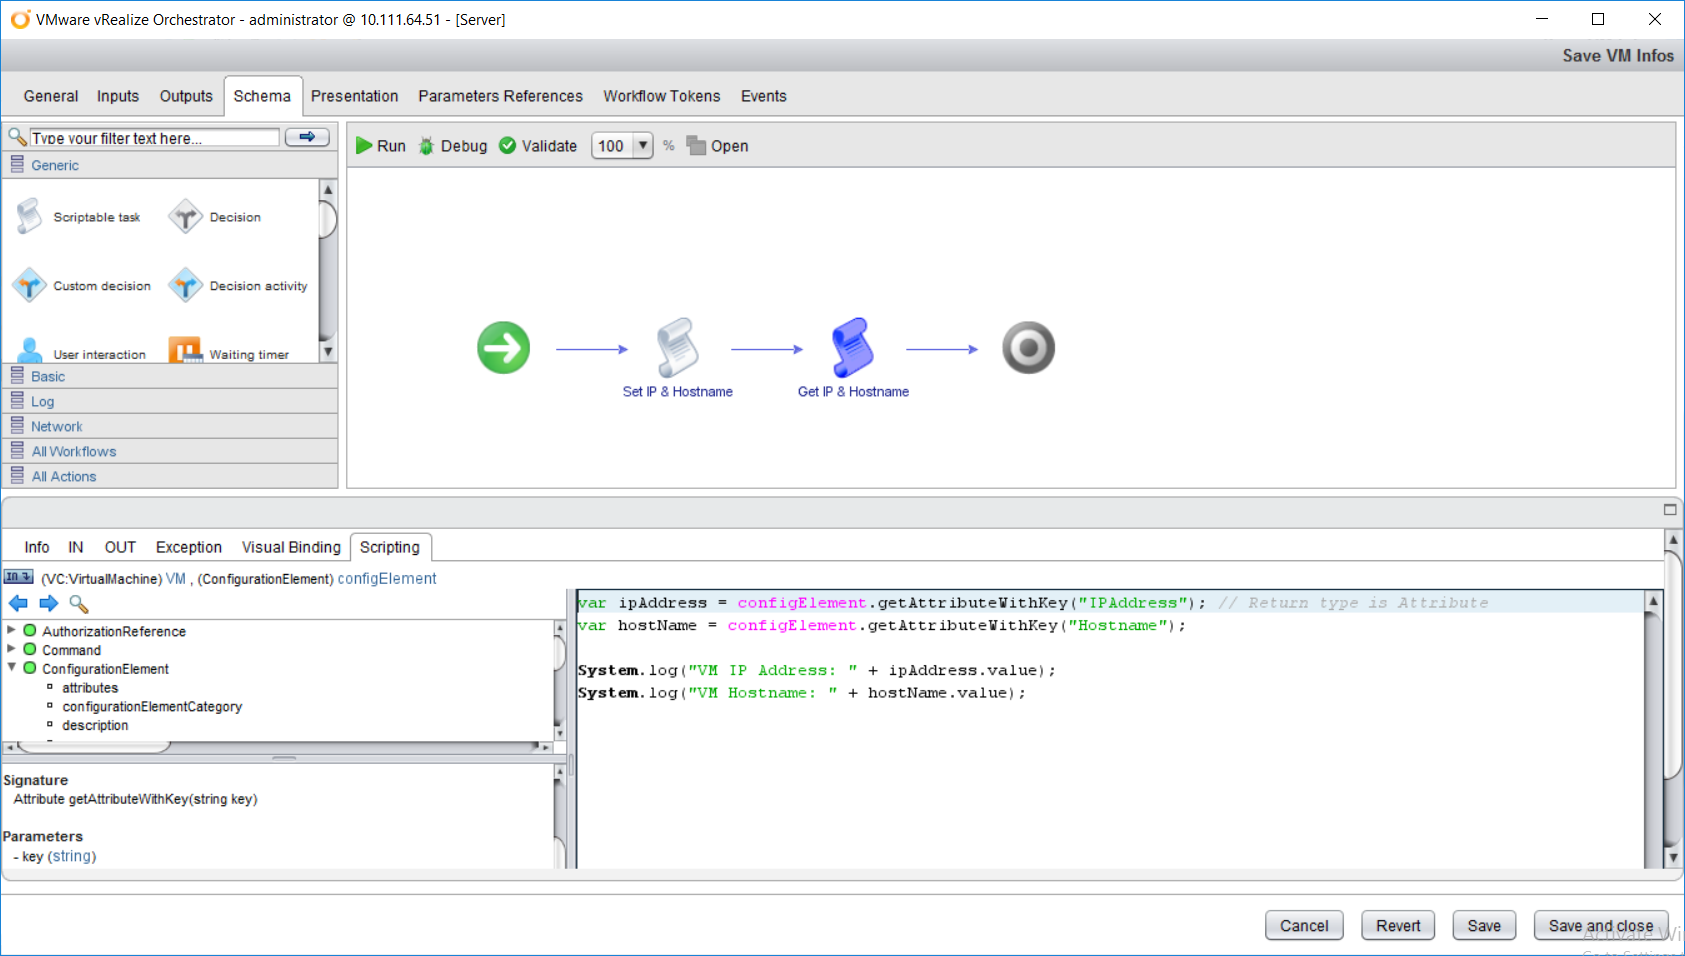Maximize the bottom scripting panel

[1669, 510]
